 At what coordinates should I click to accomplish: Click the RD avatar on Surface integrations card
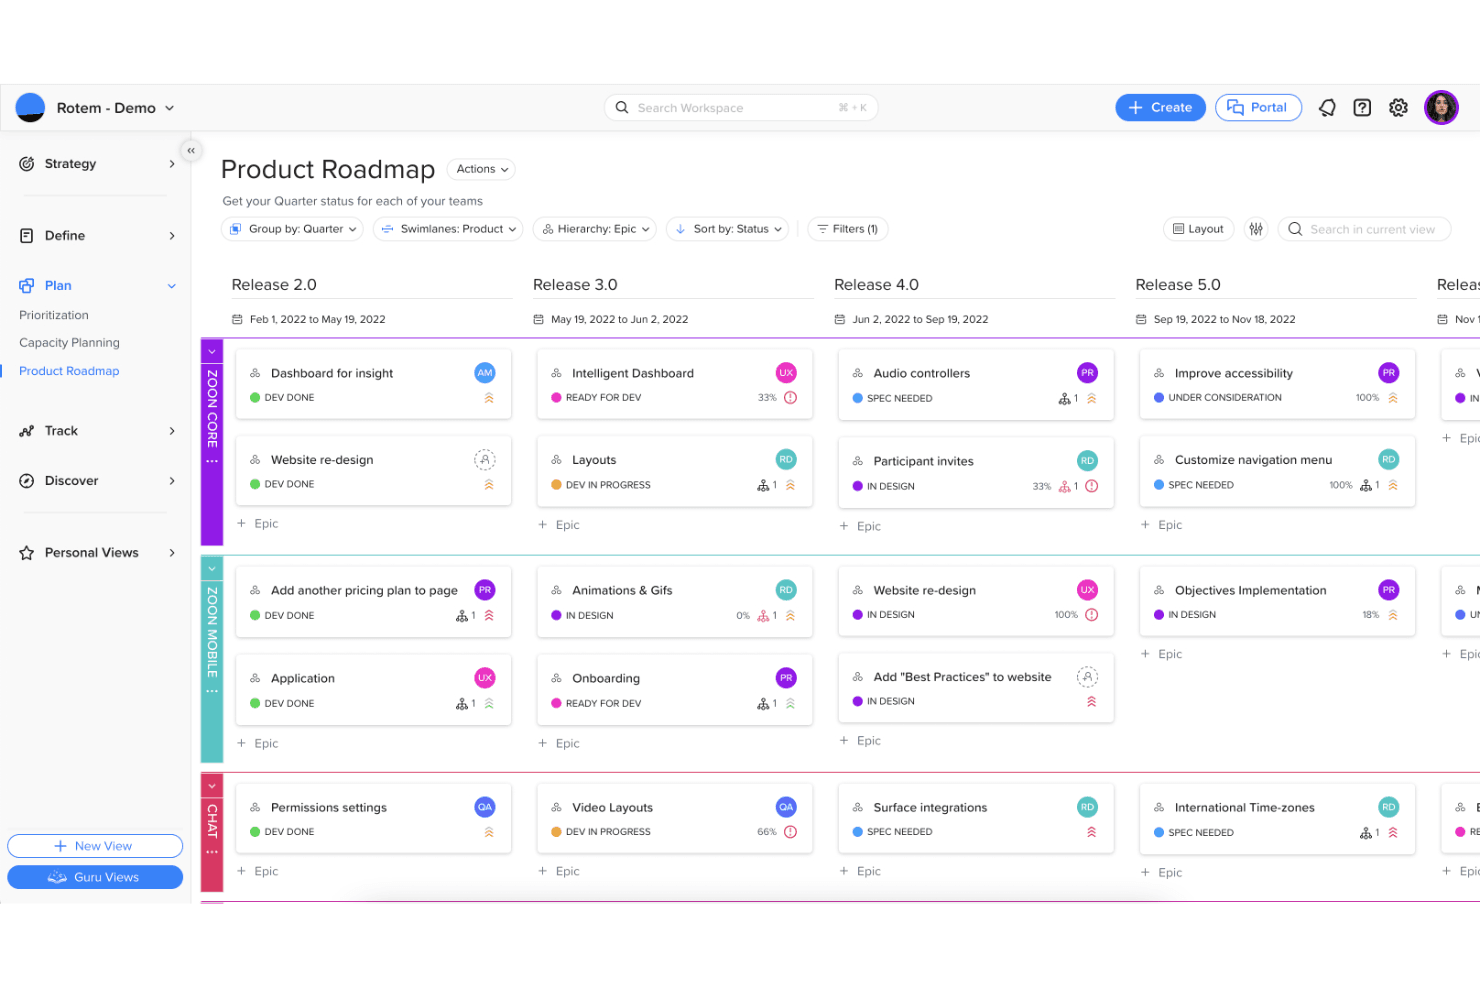click(x=1087, y=807)
